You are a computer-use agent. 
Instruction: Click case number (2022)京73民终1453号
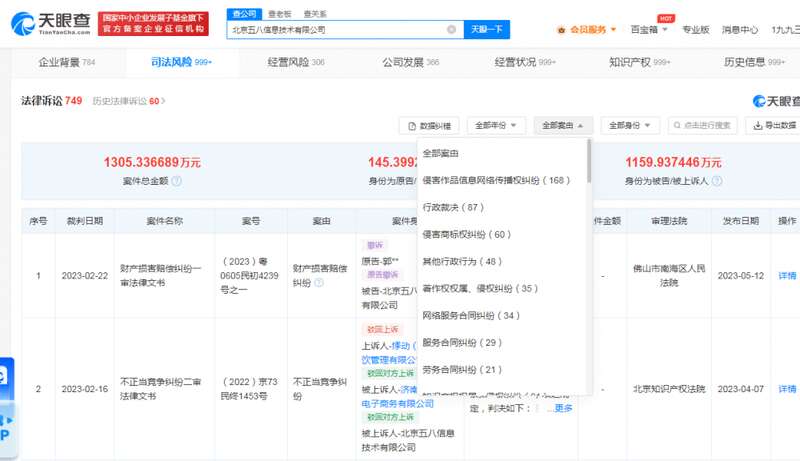(x=249, y=389)
